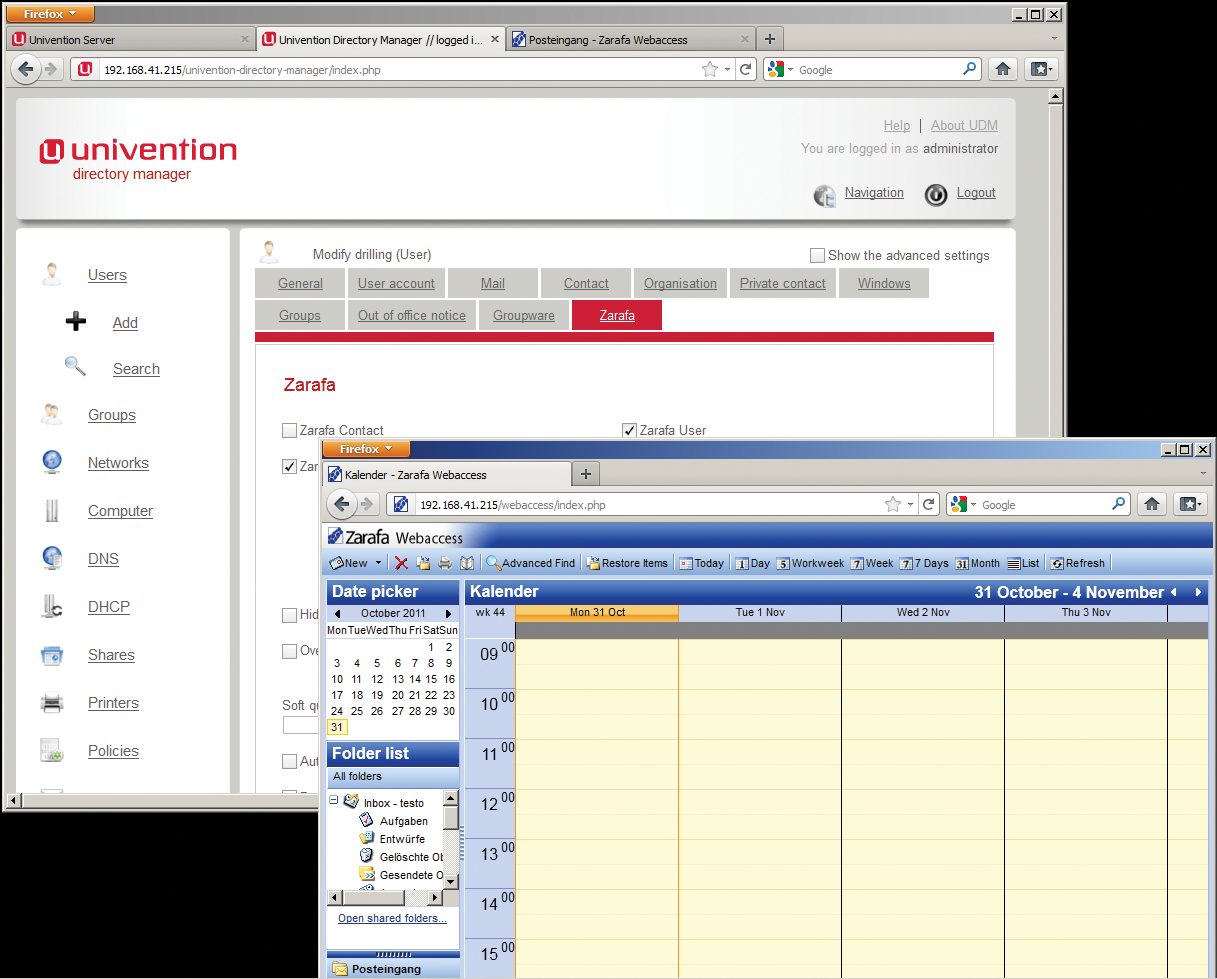Switch to the Groupware tab
This screenshot has height=979, width=1217.
(523, 314)
